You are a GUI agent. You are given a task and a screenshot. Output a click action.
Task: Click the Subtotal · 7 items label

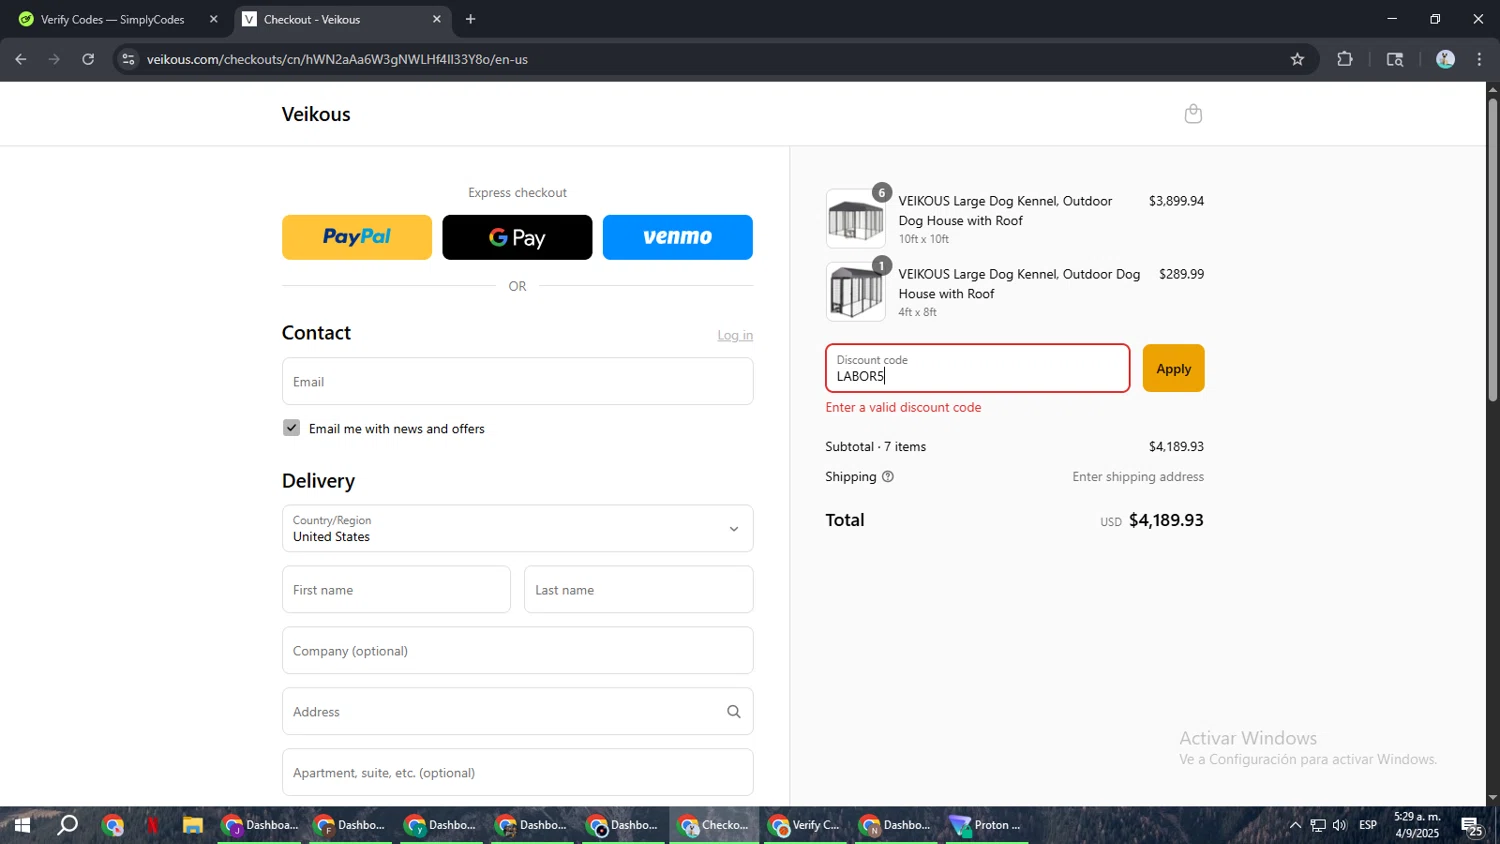875,447
